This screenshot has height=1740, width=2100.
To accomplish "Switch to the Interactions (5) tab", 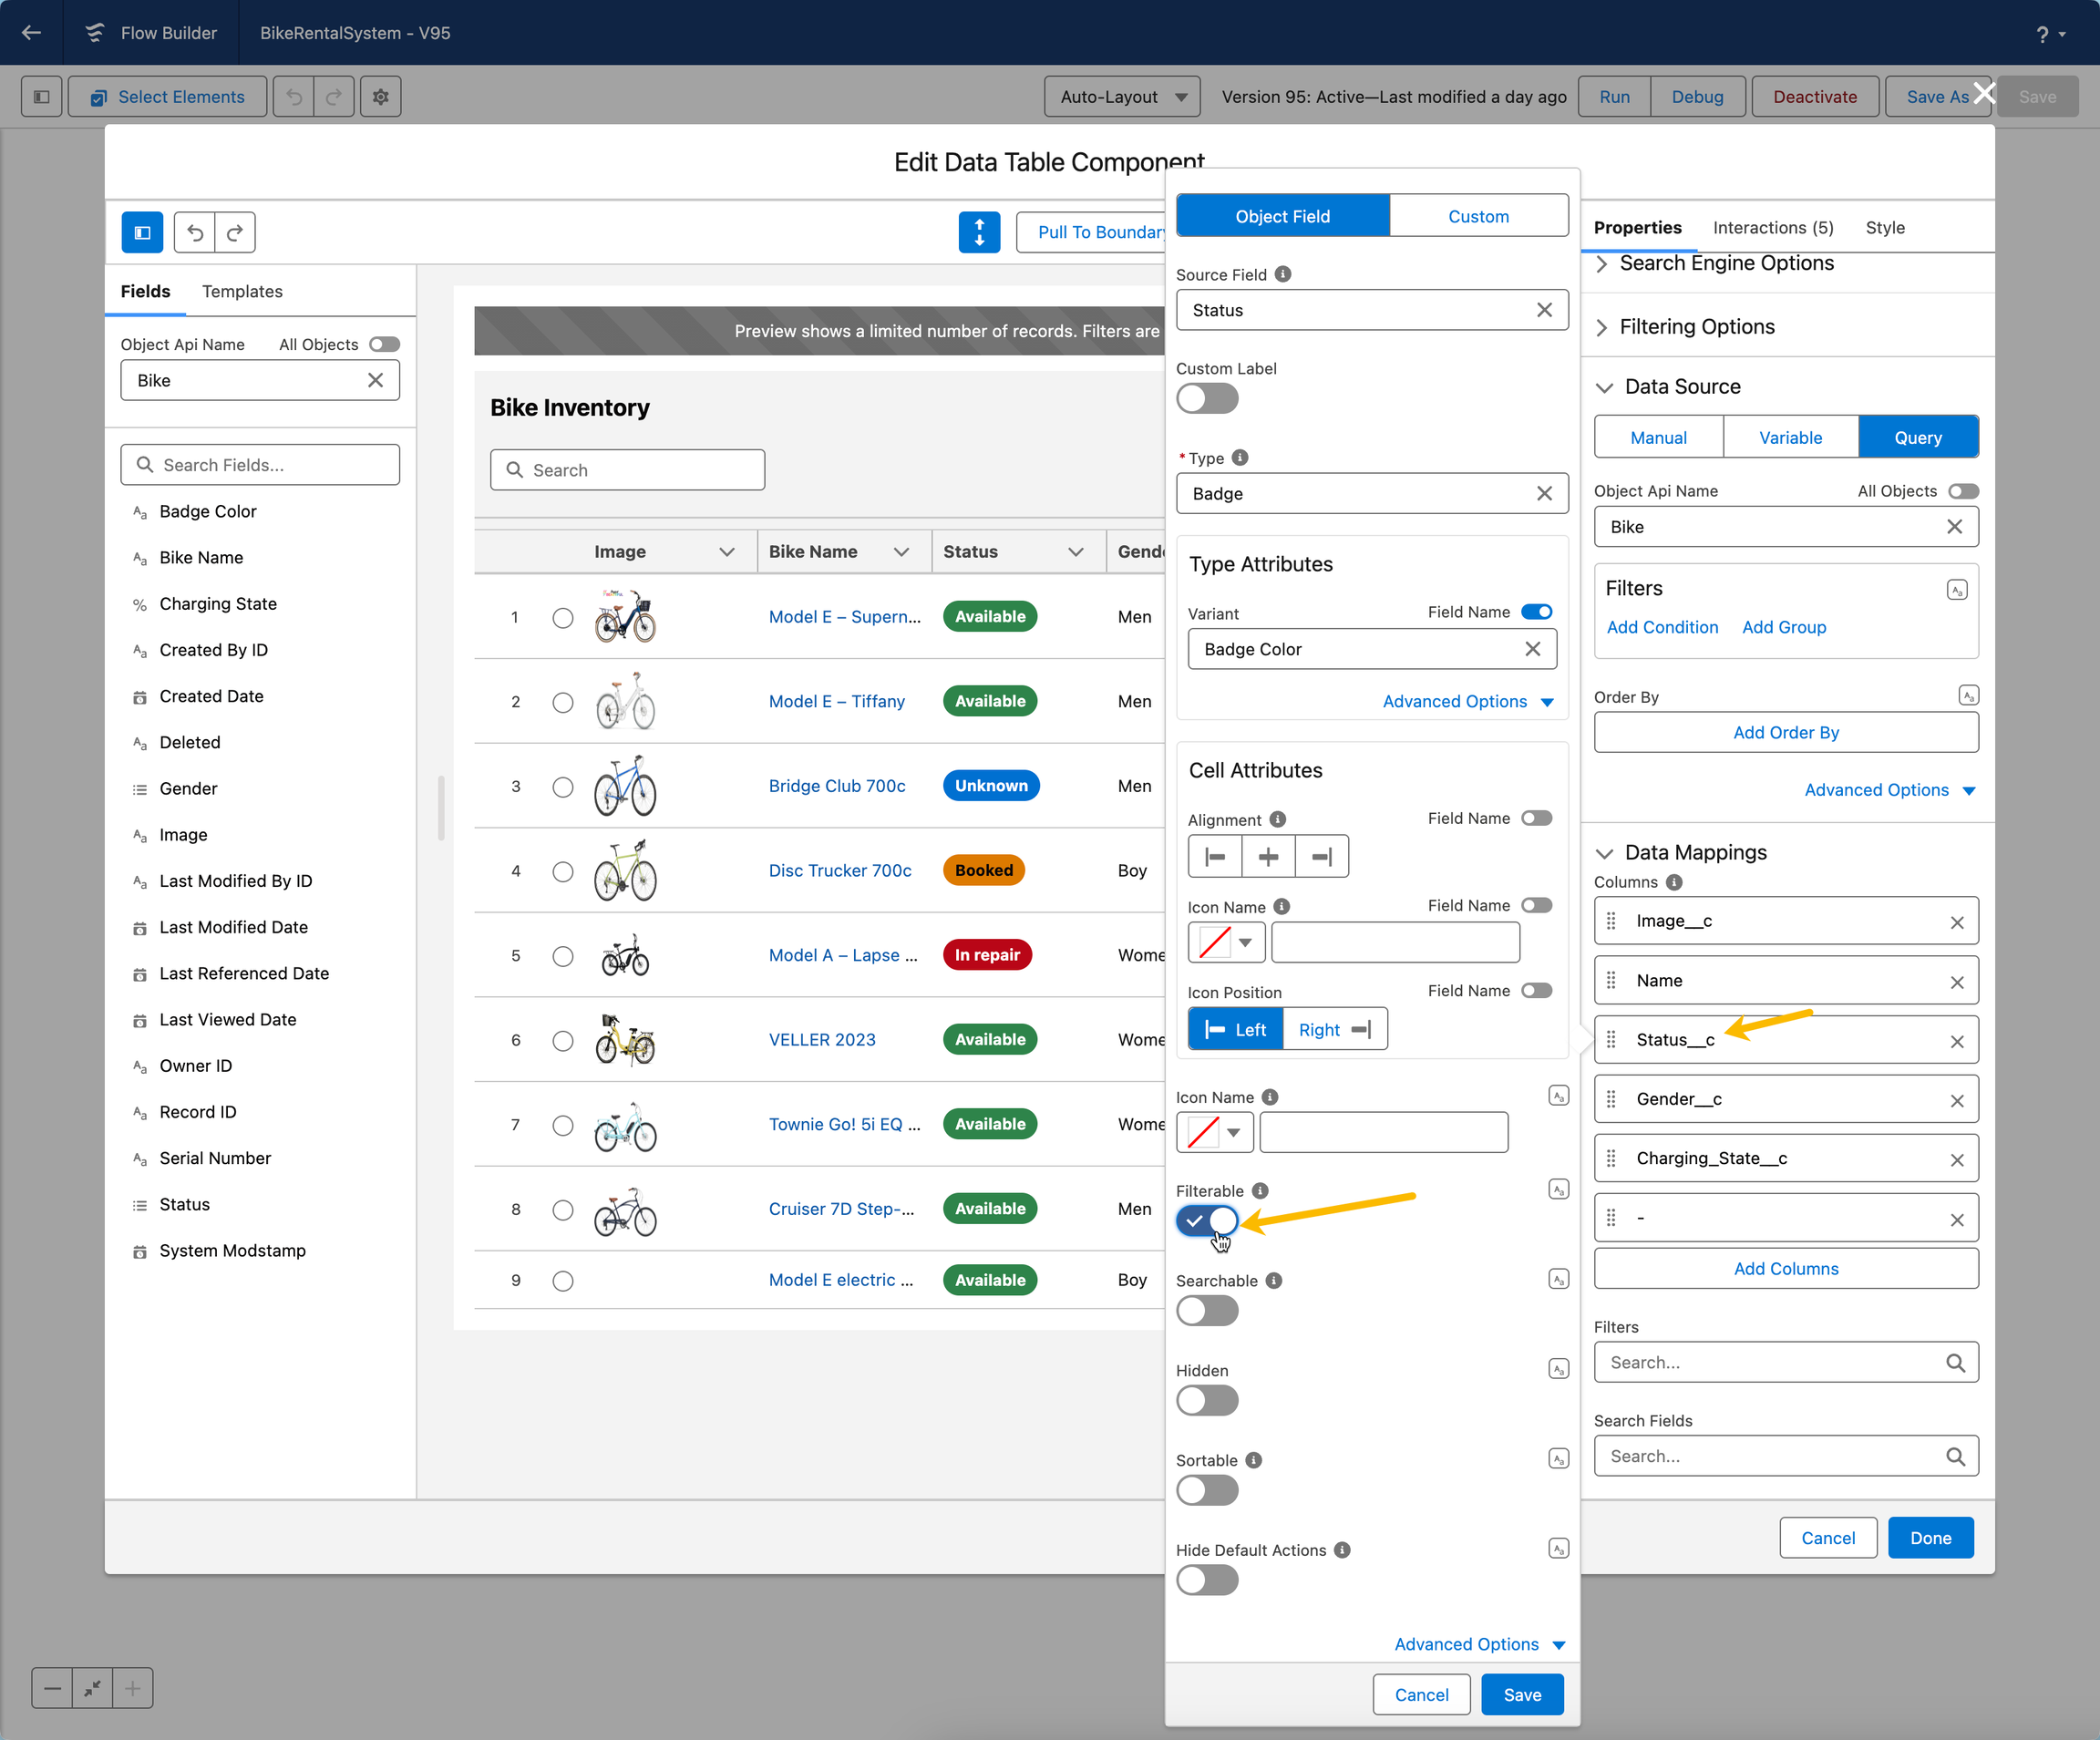I will pos(1772,228).
